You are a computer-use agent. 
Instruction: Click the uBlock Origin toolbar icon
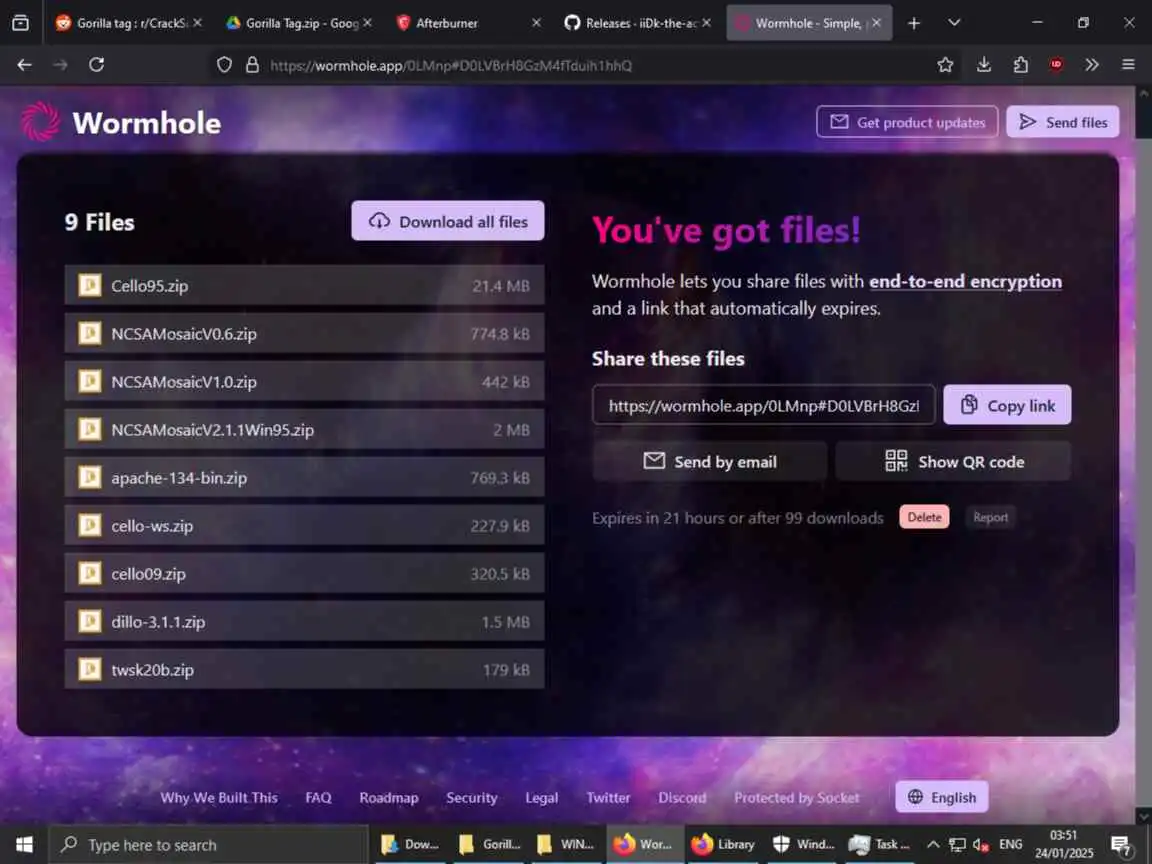1056,65
